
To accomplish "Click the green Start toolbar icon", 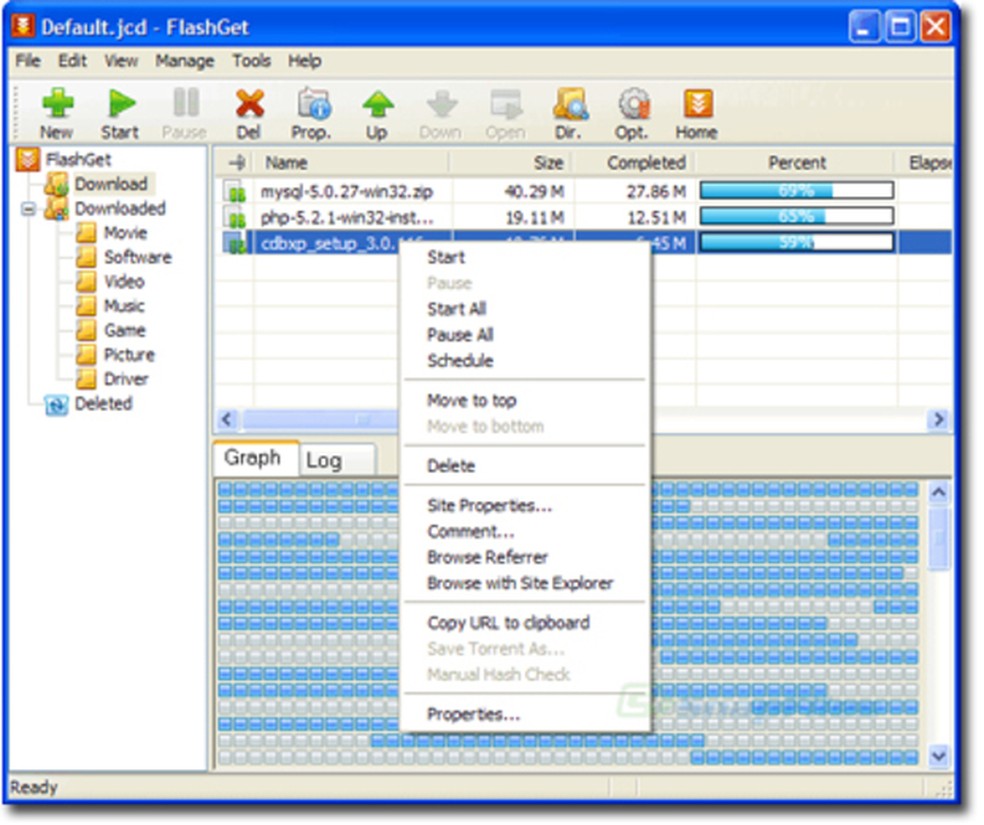I will [120, 104].
